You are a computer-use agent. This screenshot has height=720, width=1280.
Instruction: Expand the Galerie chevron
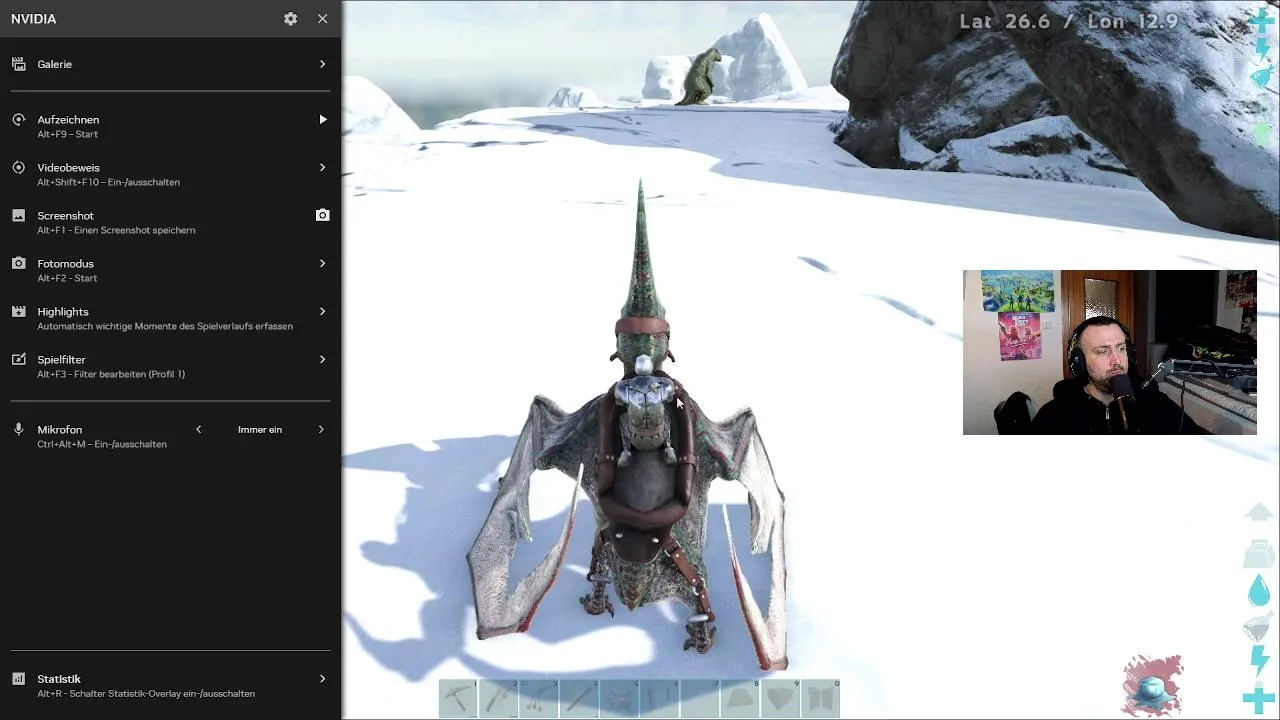[322, 64]
